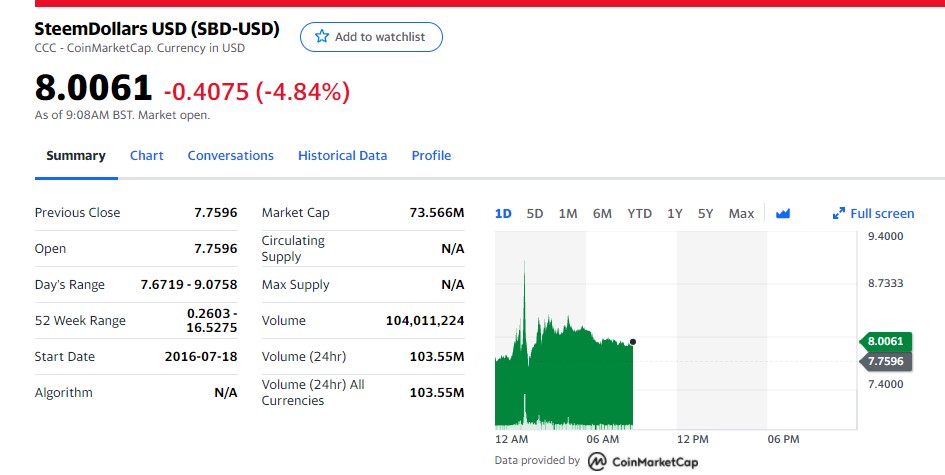Click the CoinMarketCap logo
Screen dimensions: 945x475
643,462
